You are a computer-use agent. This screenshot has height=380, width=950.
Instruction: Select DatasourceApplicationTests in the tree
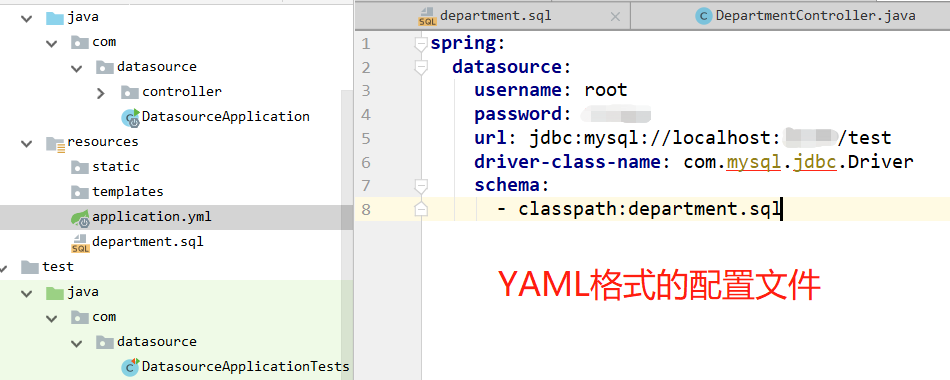click(245, 367)
